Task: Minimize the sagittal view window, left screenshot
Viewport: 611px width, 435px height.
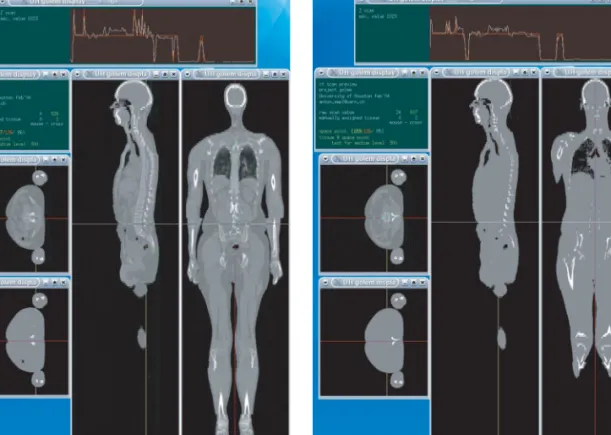Action: 156,74
